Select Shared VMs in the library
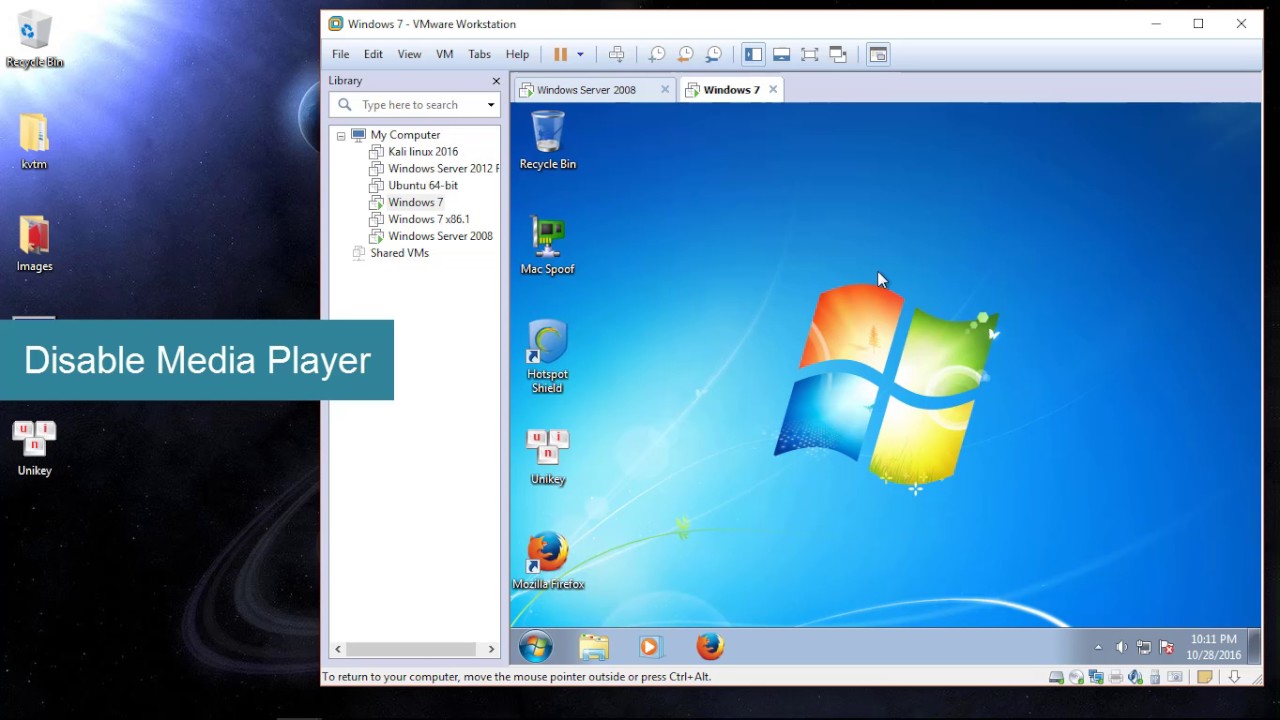The height and width of the screenshot is (720, 1280). click(x=390, y=253)
